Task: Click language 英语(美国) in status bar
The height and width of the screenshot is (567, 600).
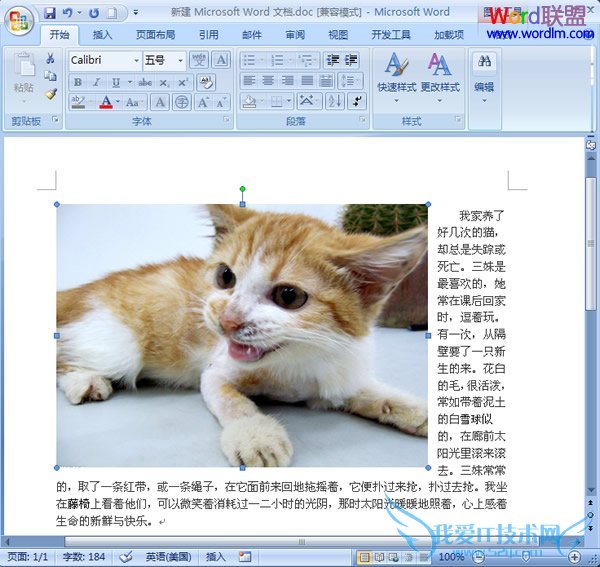Action: [x=168, y=557]
